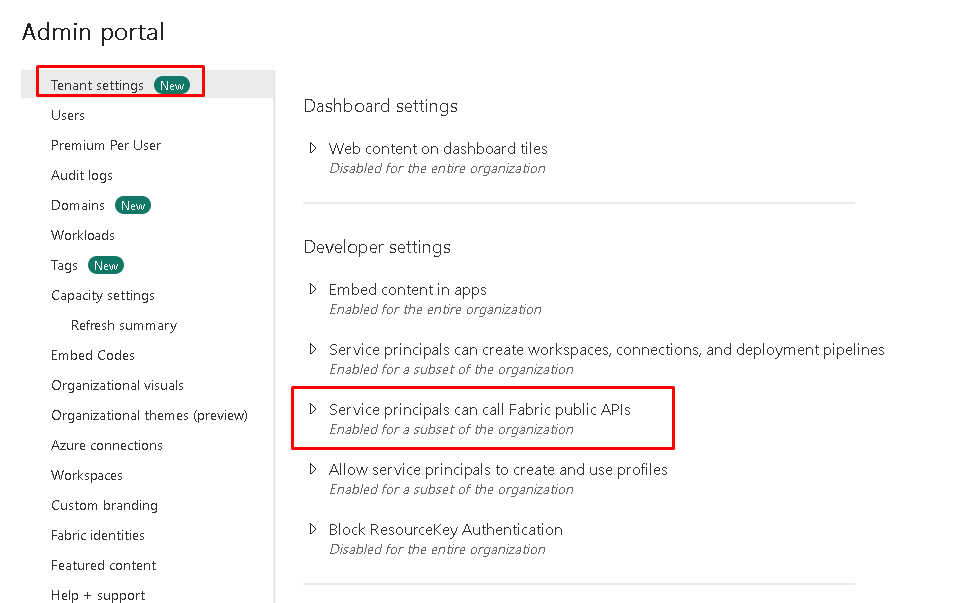
Task: Open Premium Per User page
Action: pyautogui.click(x=106, y=145)
